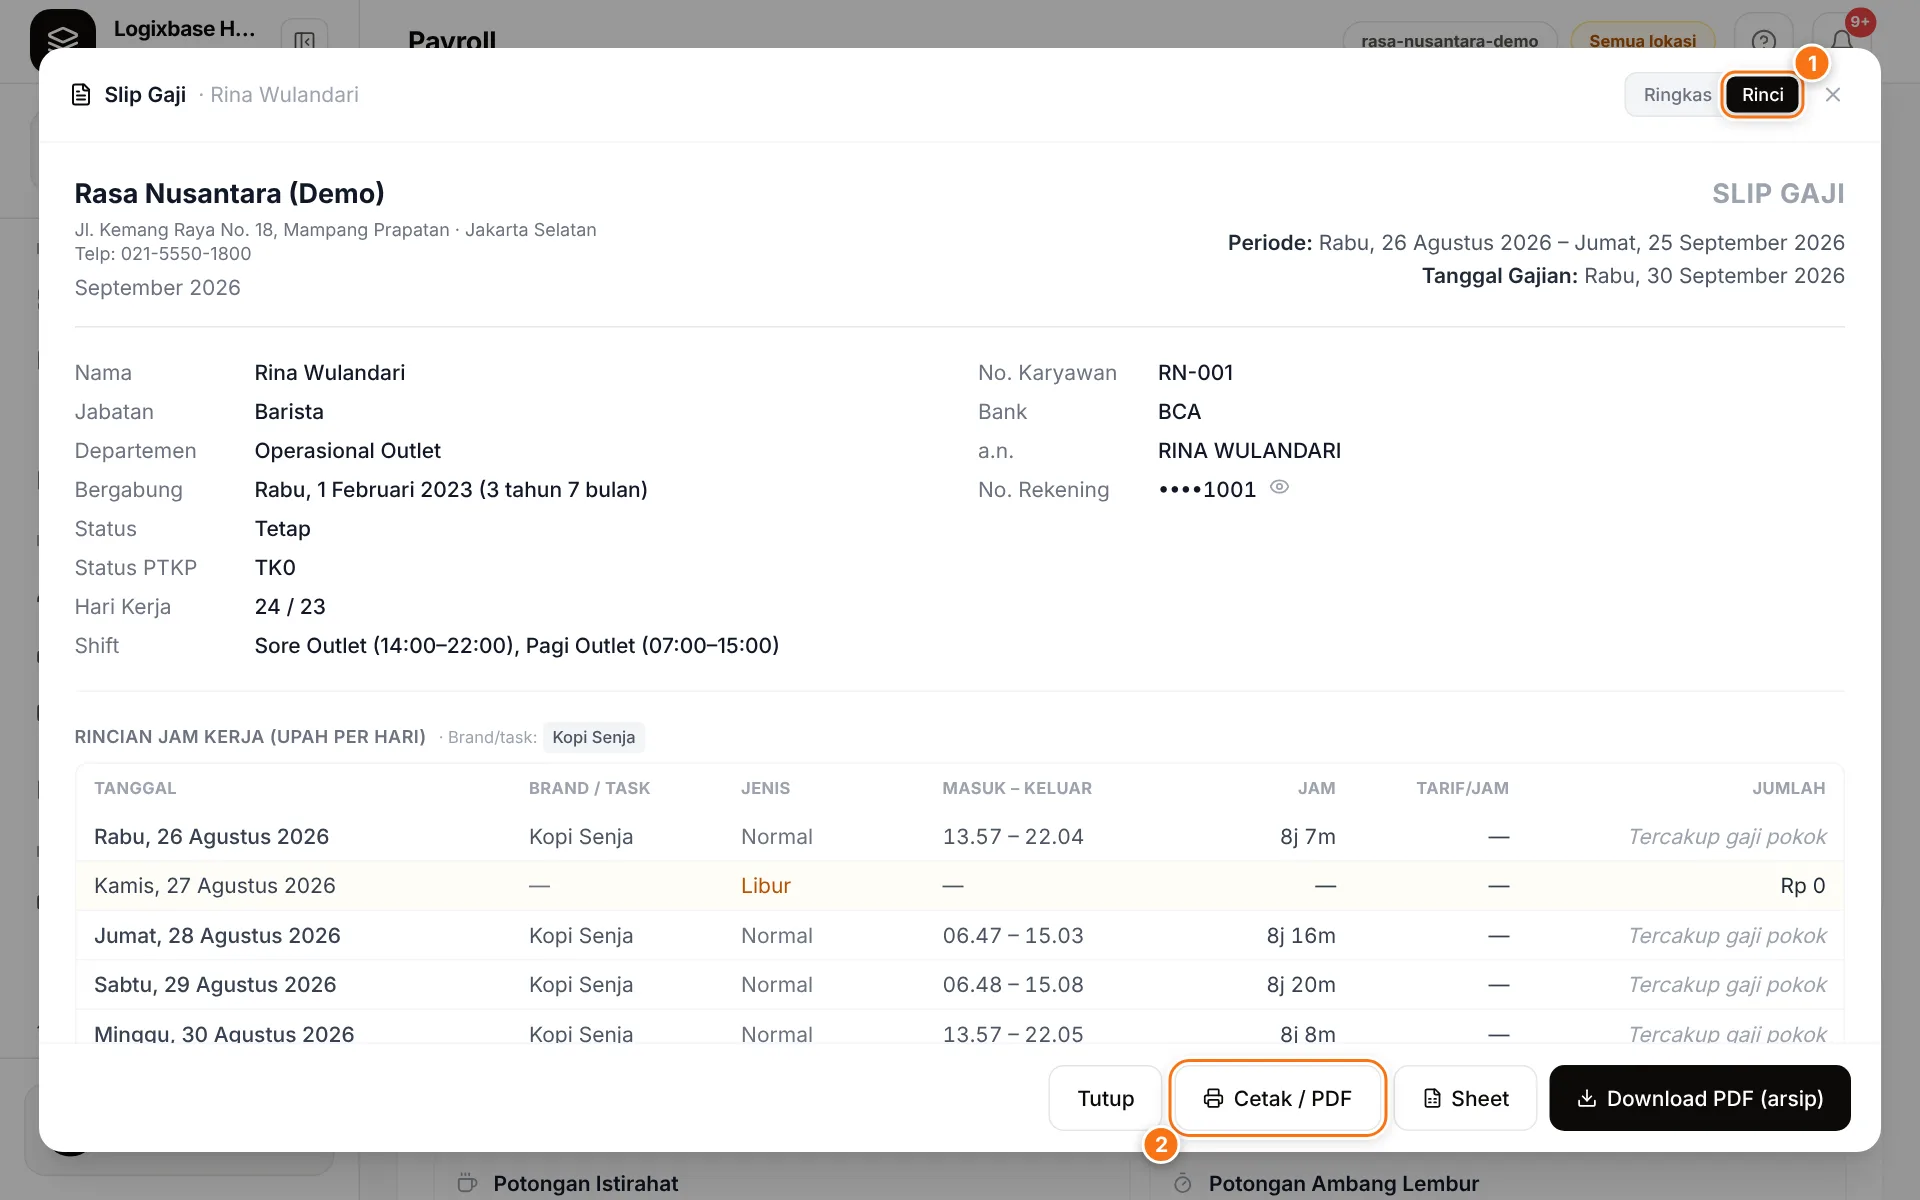This screenshot has width=1920, height=1200.
Task: Click the printer icon on Cetak button
Action: pos(1213,1098)
